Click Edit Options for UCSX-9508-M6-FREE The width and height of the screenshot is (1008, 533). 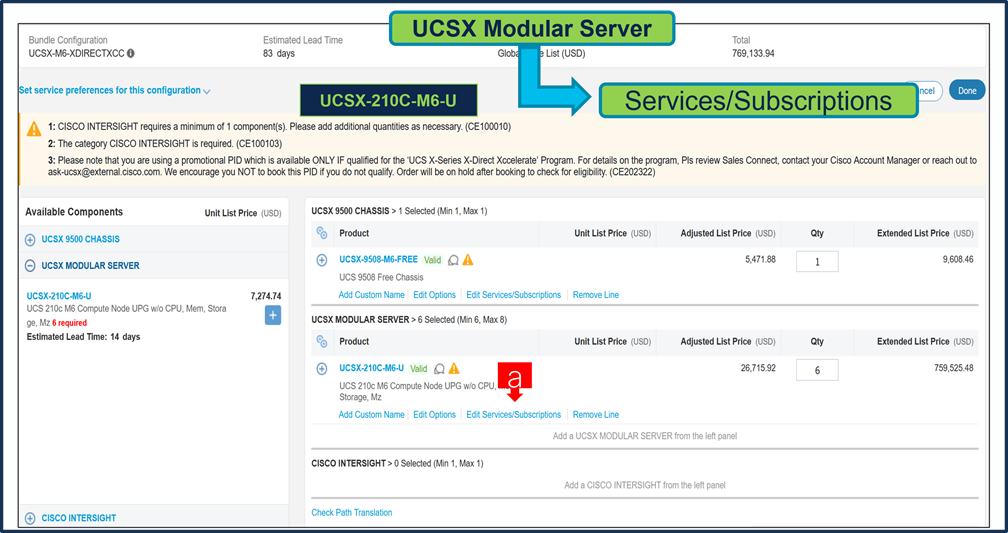coord(435,295)
